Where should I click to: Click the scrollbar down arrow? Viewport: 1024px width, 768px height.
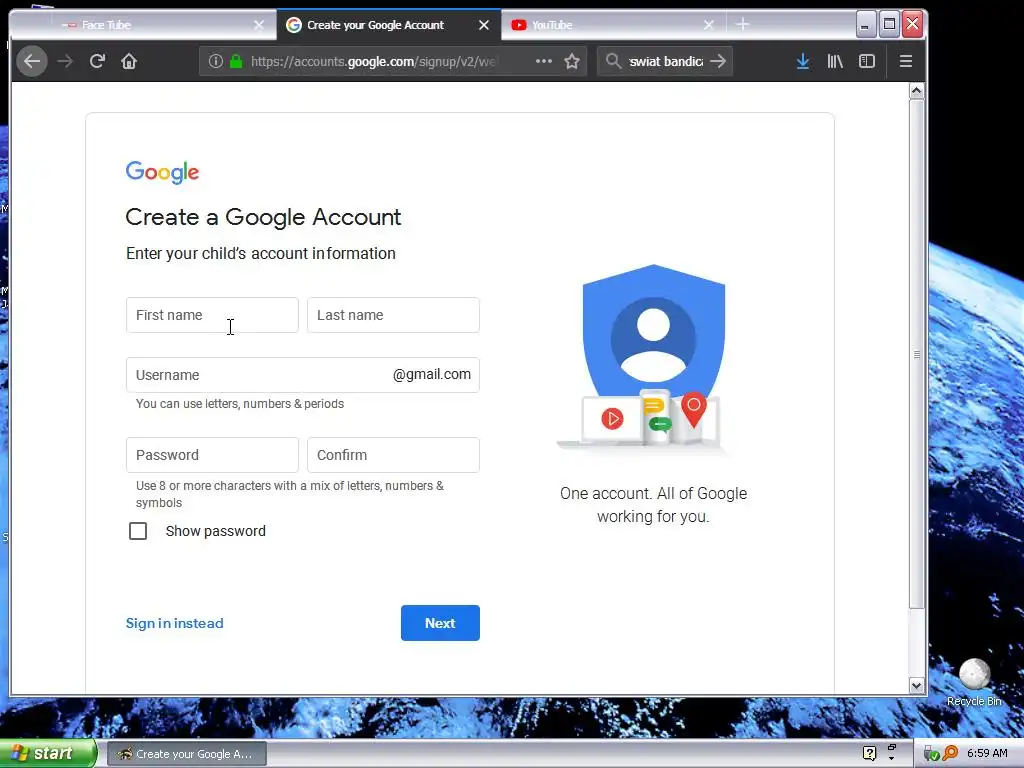(916, 686)
